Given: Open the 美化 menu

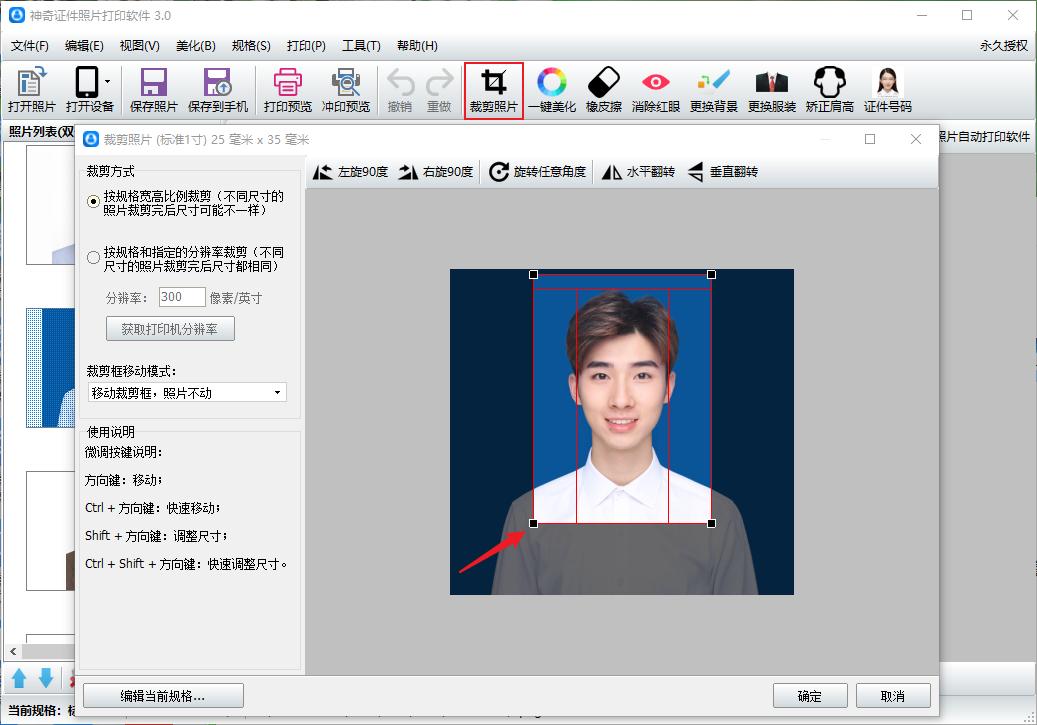Looking at the screenshot, I should tap(197, 45).
